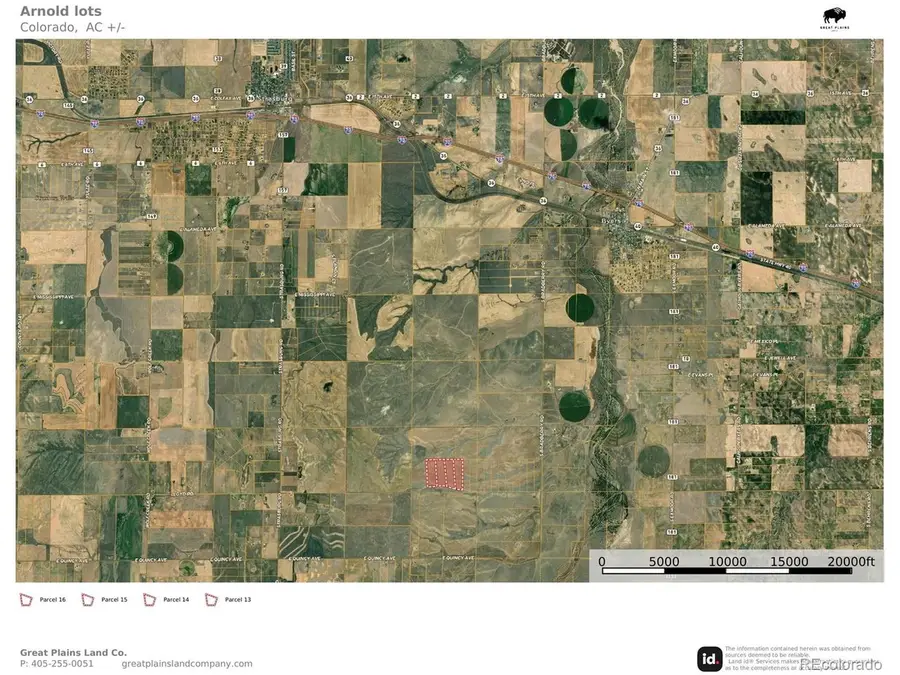
Task: Click the Land id disclaimer text
Action: click(x=798, y=658)
